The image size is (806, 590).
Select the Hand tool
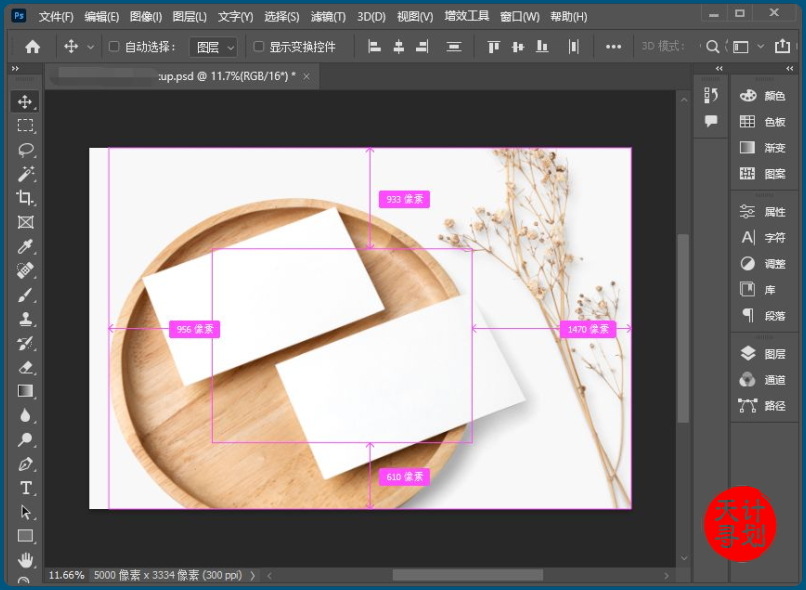(x=25, y=560)
